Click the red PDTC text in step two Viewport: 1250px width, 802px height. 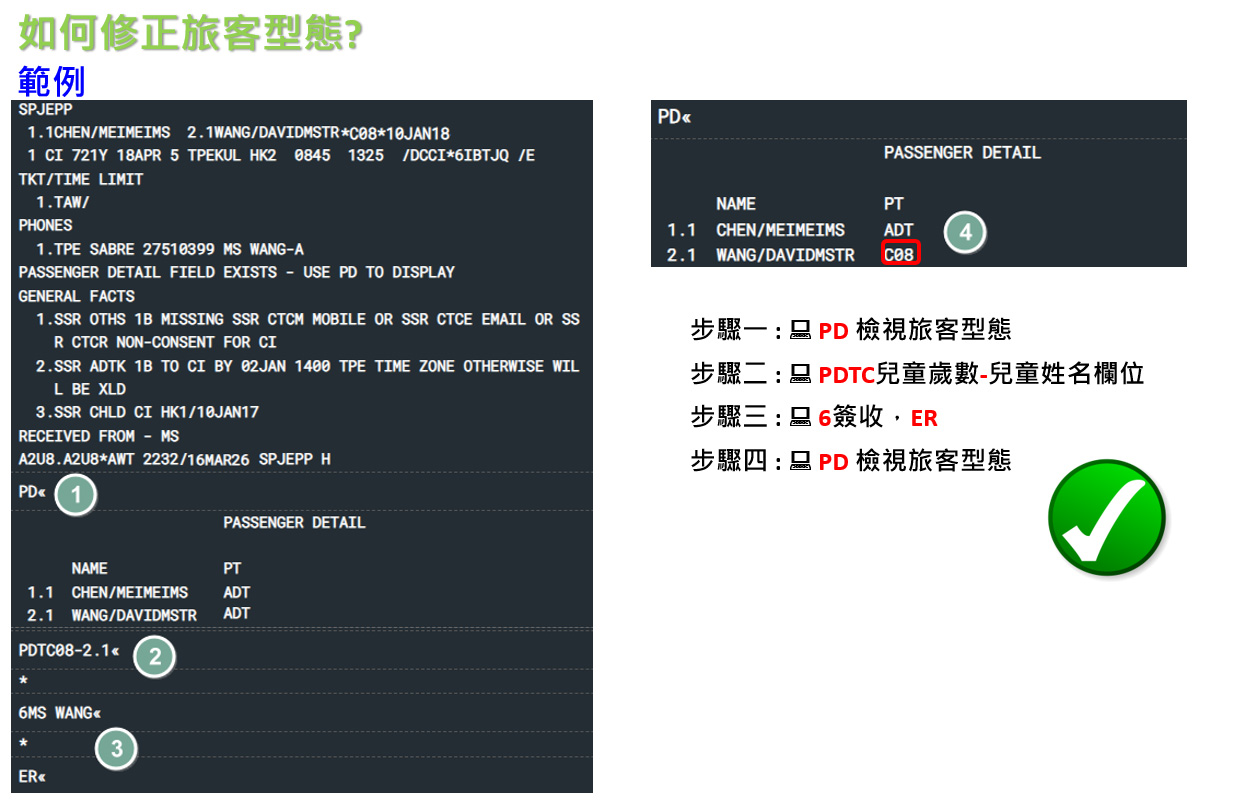click(x=846, y=374)
